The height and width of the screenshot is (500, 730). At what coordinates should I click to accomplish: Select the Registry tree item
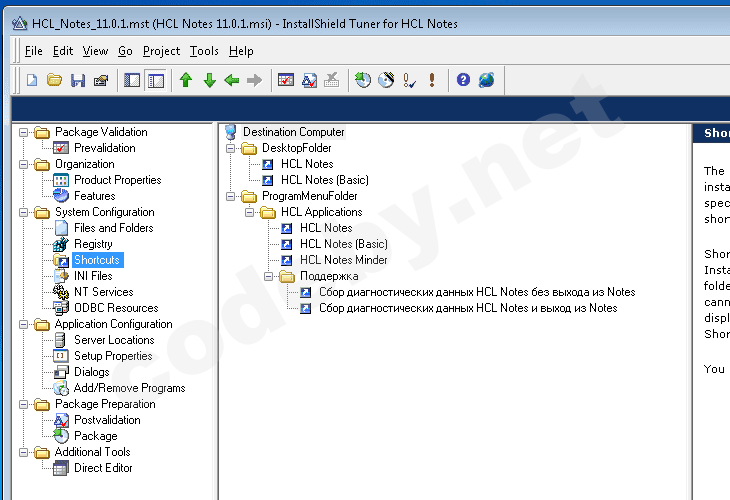coord(93,244)
